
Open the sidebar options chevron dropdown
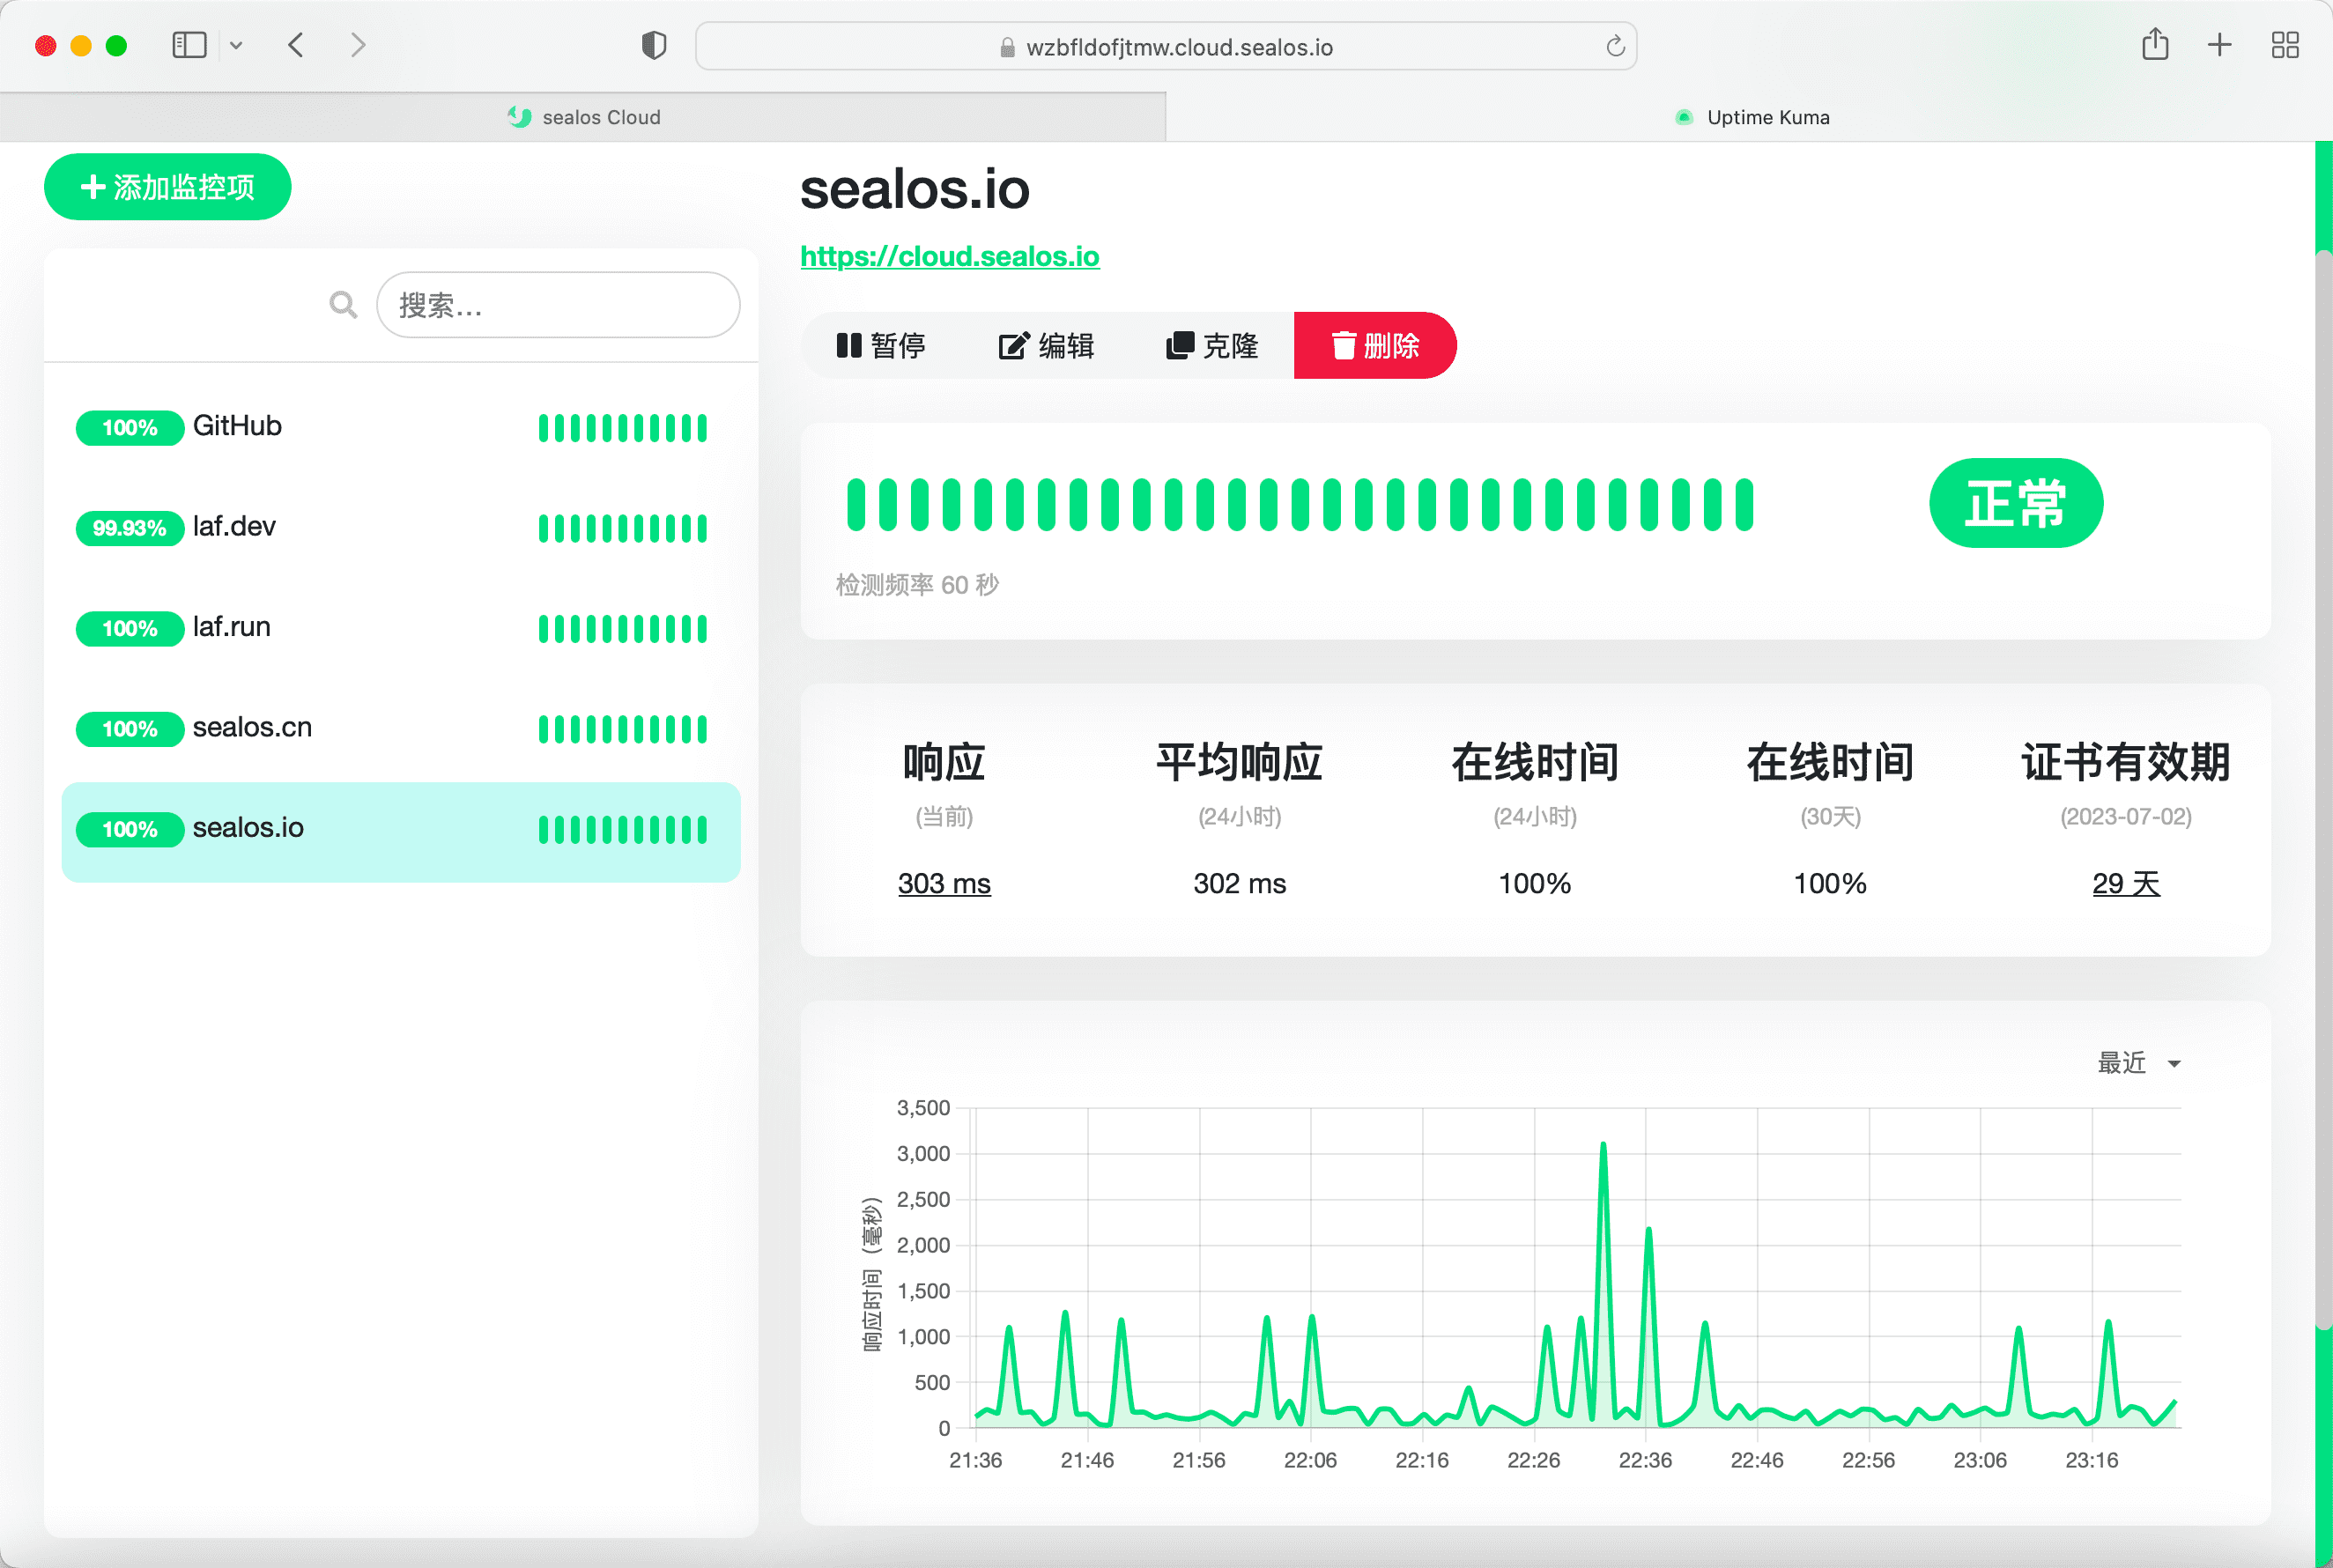coord(236,45)
